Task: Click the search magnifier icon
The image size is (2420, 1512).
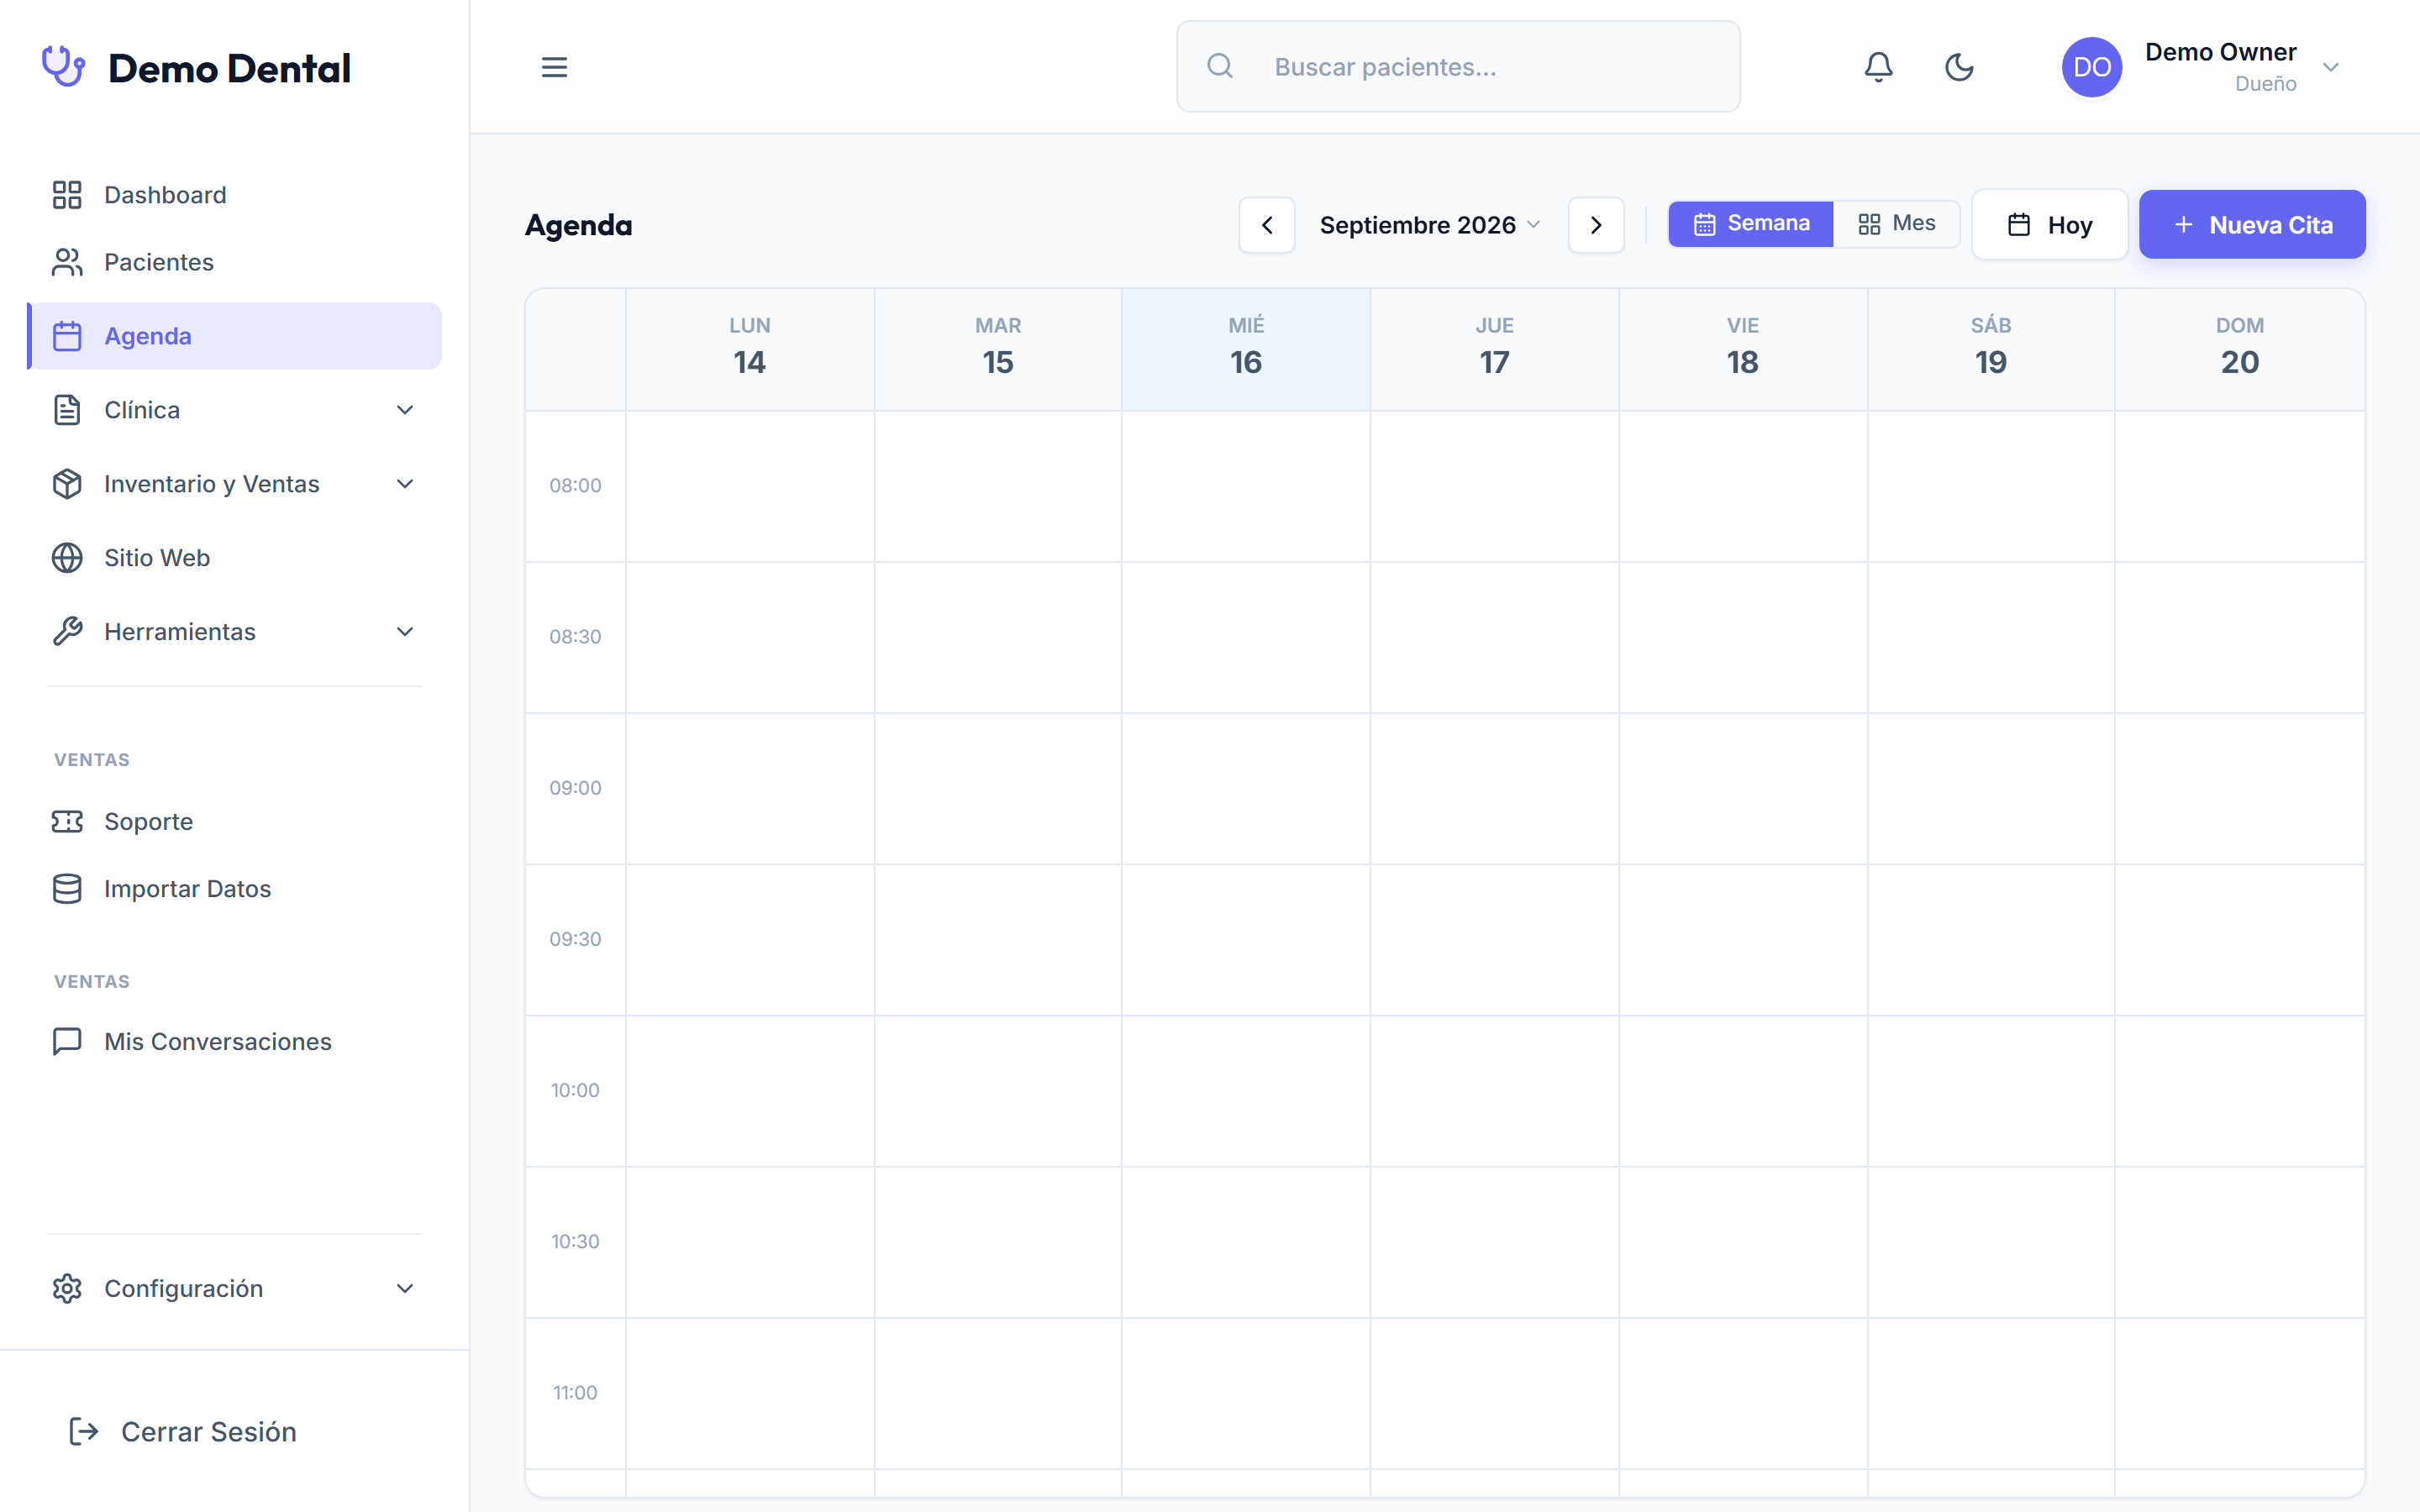Action: [1220, 67]
